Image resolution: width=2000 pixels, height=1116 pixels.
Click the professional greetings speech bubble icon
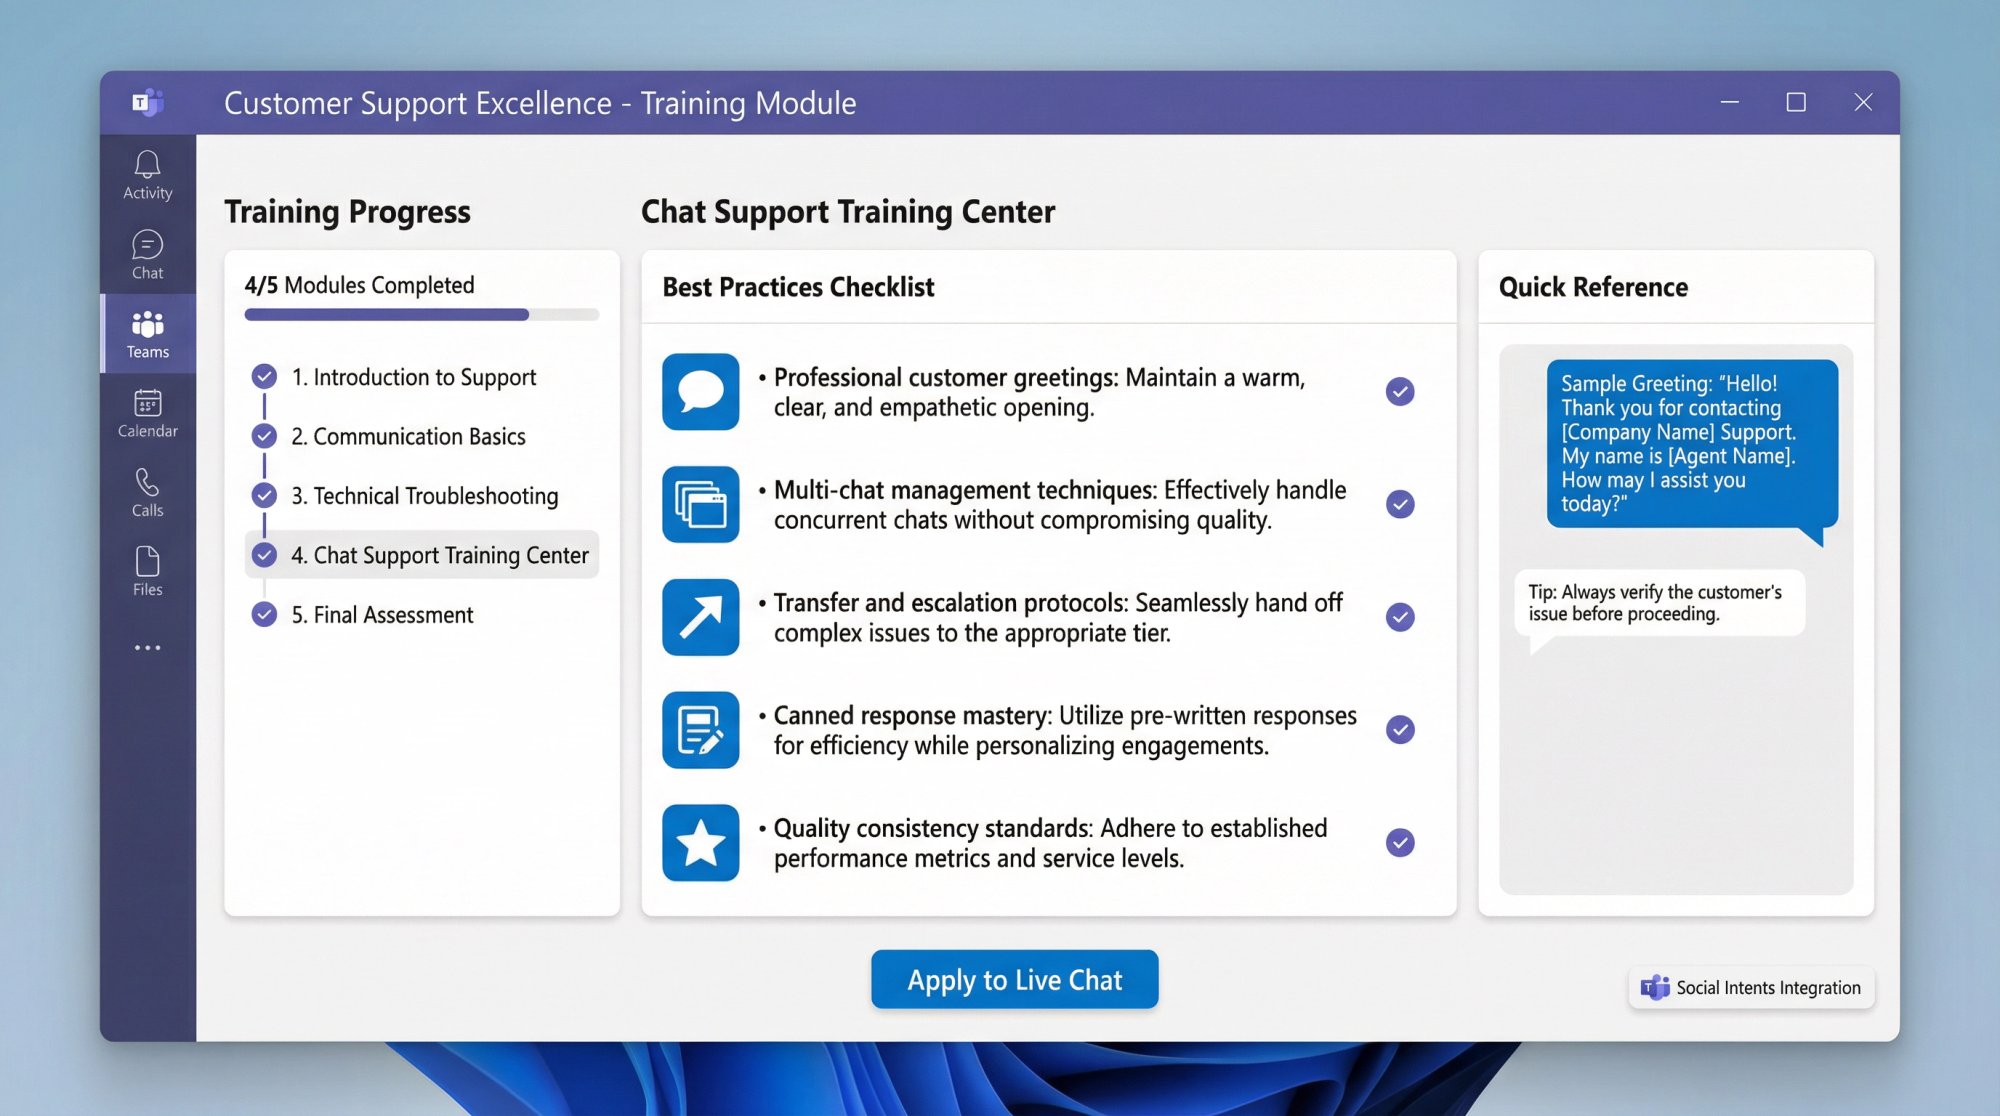tap(700, 392)
